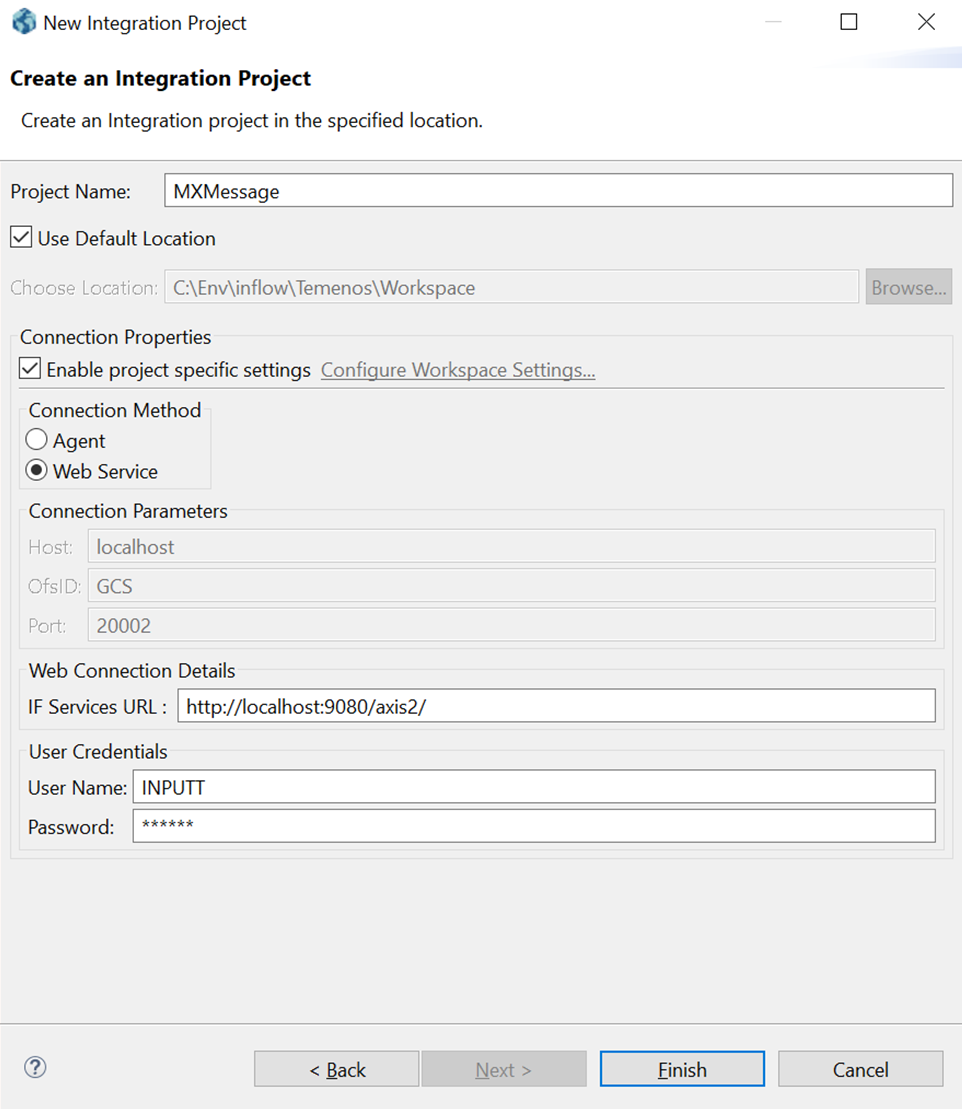Click the Port field showing 20002
The image size is (962, 1109).
(511, 626)
